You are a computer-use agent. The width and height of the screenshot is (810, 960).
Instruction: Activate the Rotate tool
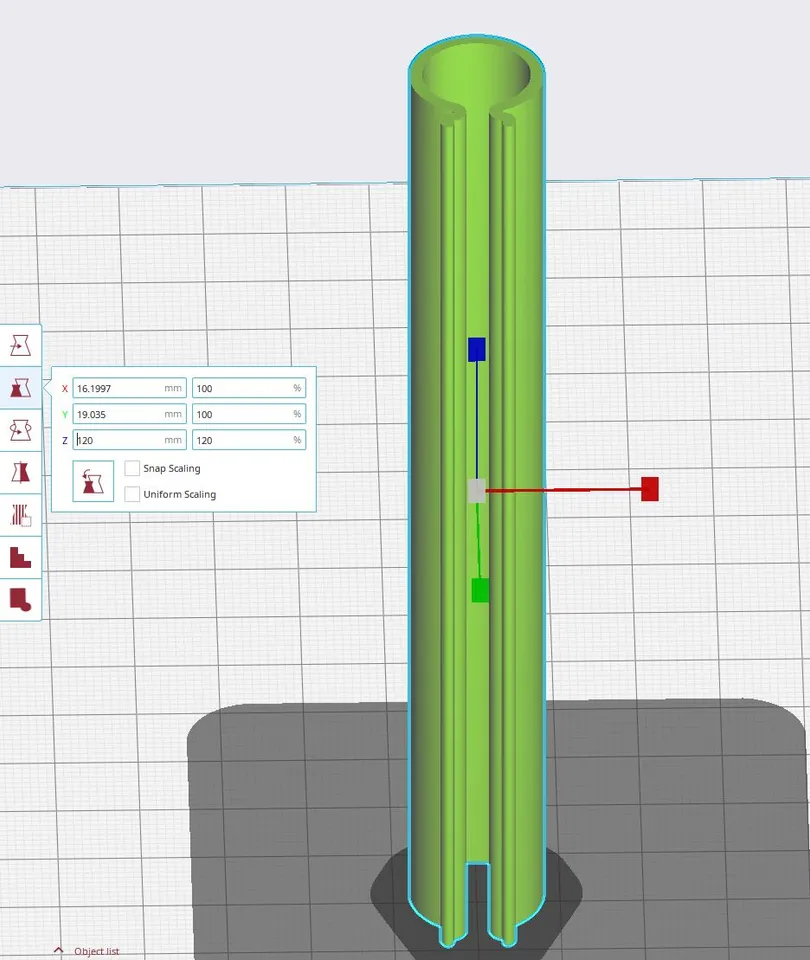click(20, 430)
